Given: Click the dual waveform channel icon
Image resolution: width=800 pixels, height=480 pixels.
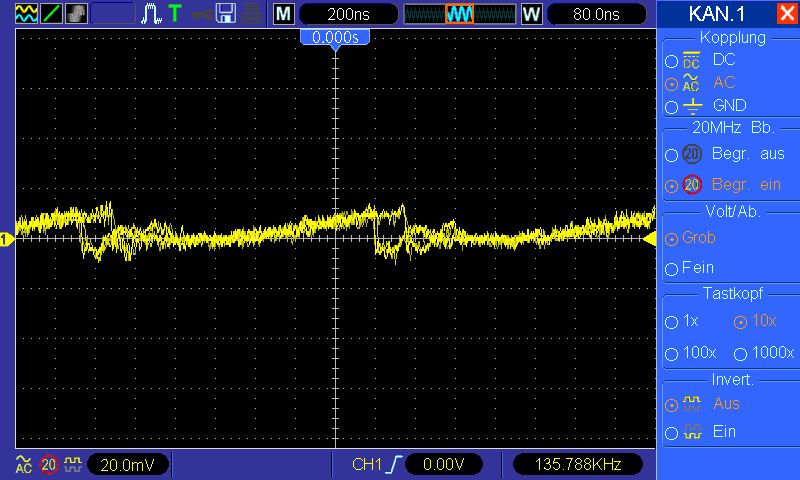Looking at the screenshot, I should click(24, 14).
